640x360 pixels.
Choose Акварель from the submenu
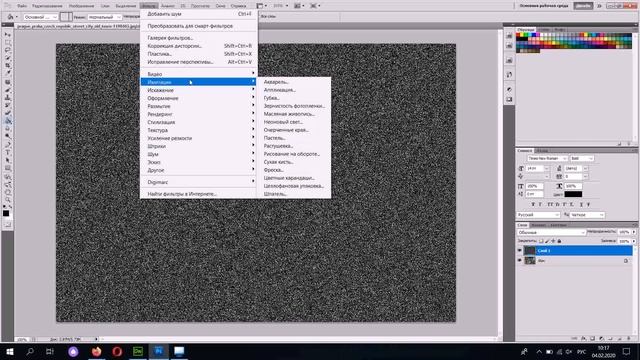[276, 82]
